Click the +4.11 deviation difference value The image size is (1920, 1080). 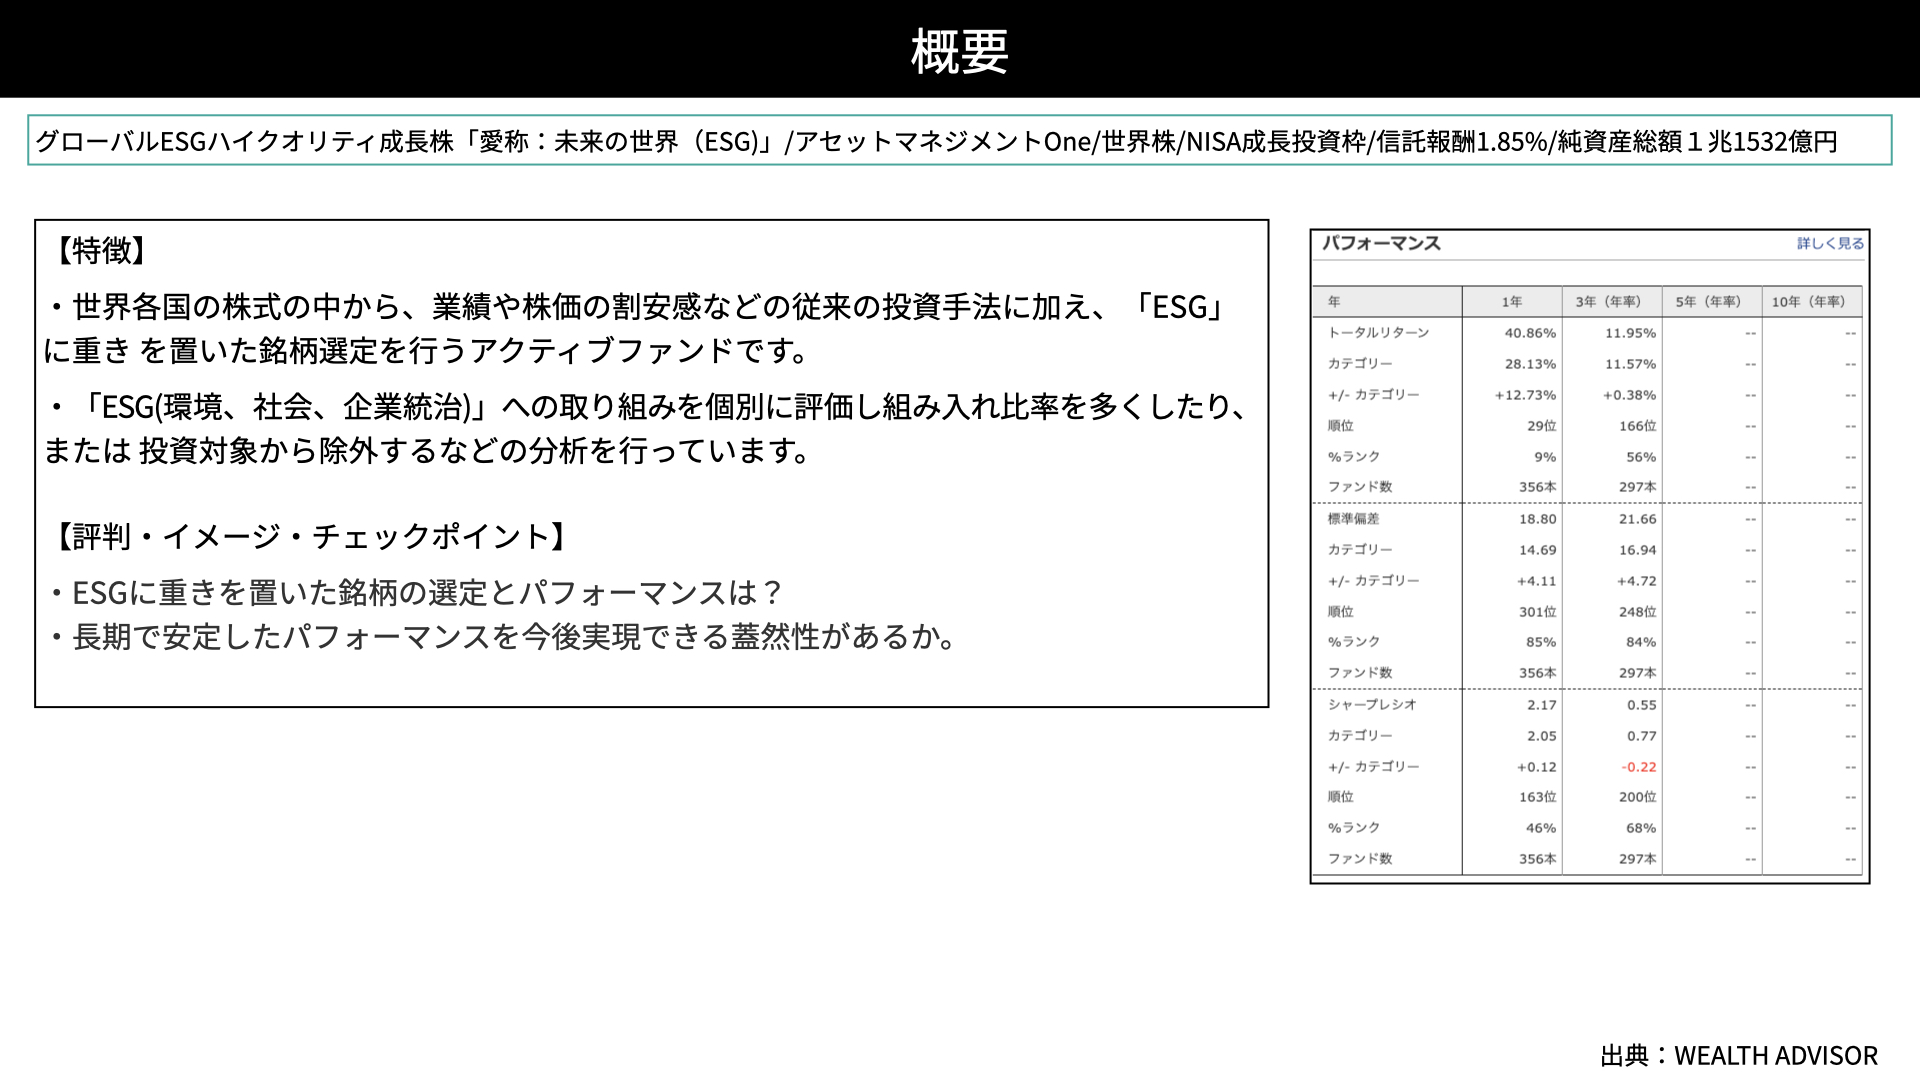(1536, 581)
